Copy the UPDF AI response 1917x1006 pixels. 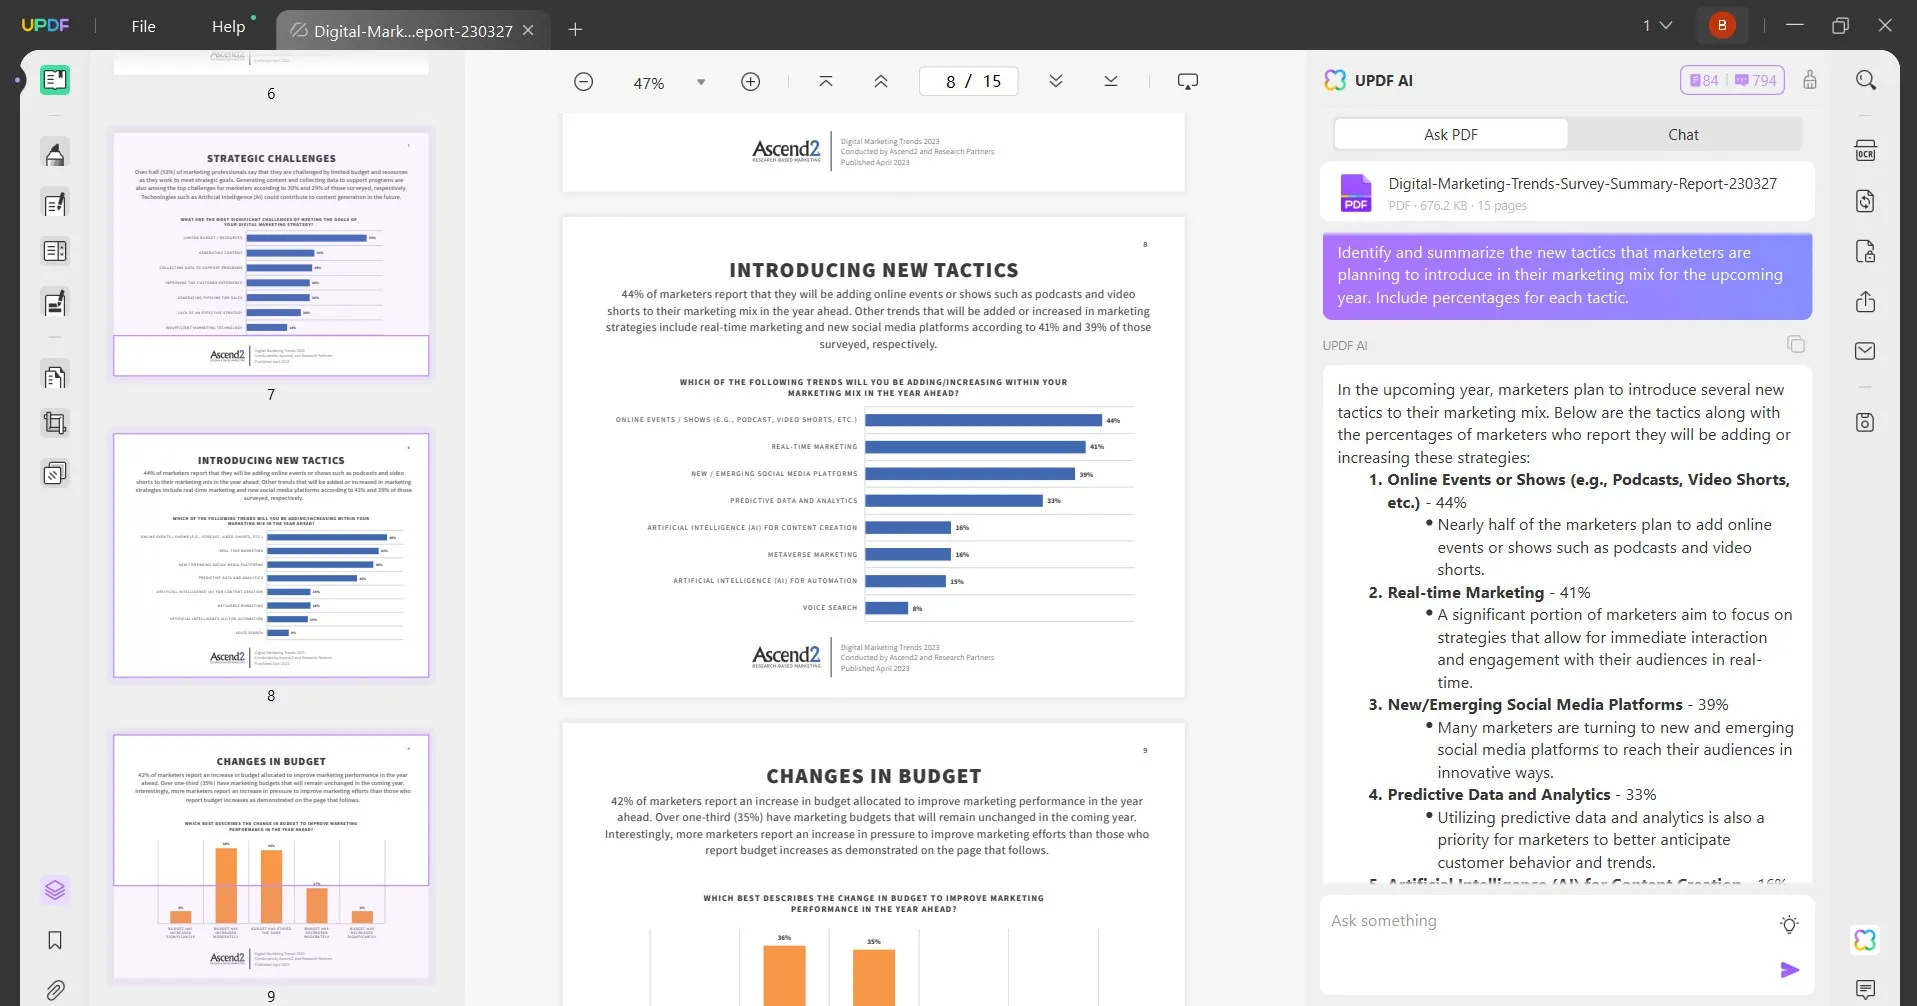pos(1796,345)
